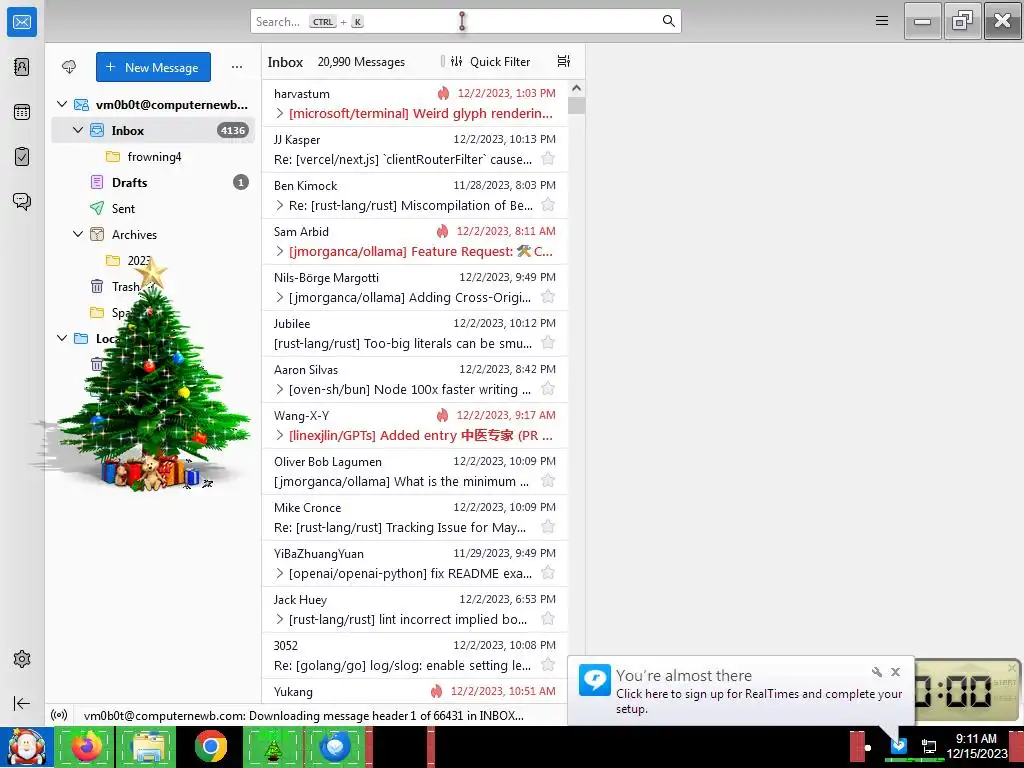Open the Yukang message row
Viewport: 1024px width, 768px height.
415,692
